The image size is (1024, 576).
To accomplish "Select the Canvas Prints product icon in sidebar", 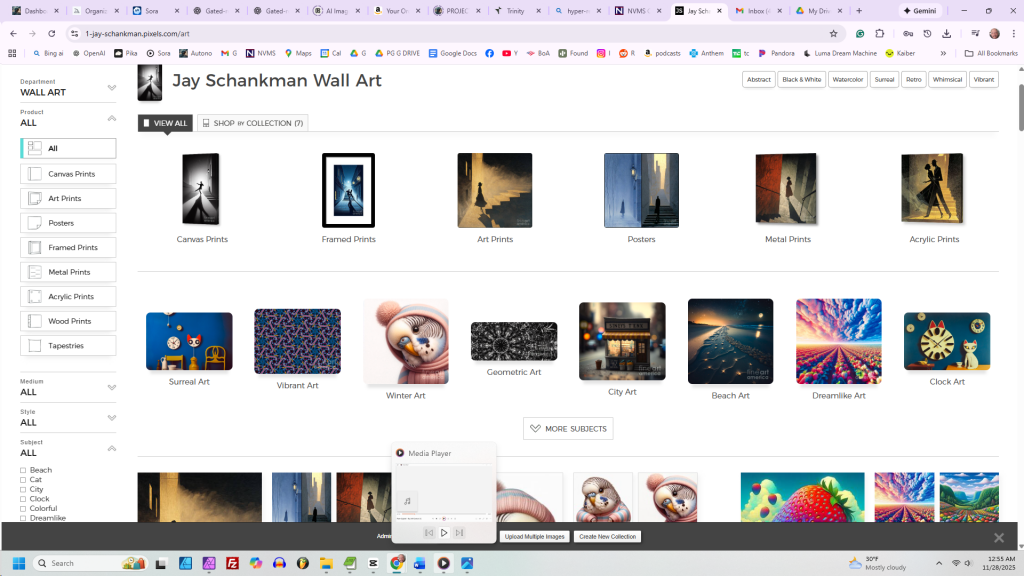I will (35, 174).
